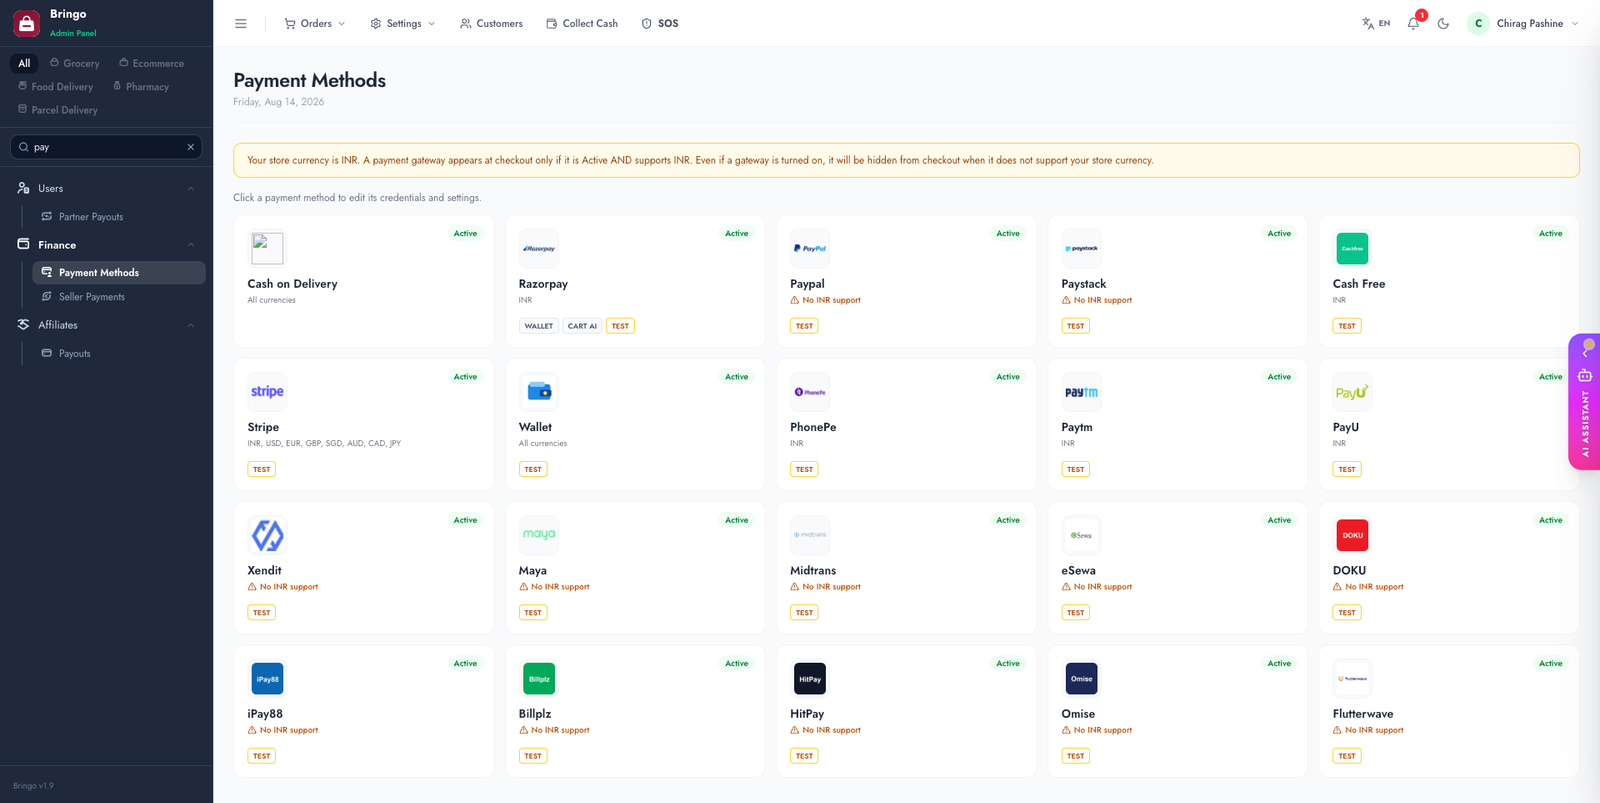Click the Midtrans card name text
This screenshot has width=1600, height=803.
pyautogui.click(x=813, y=571)
